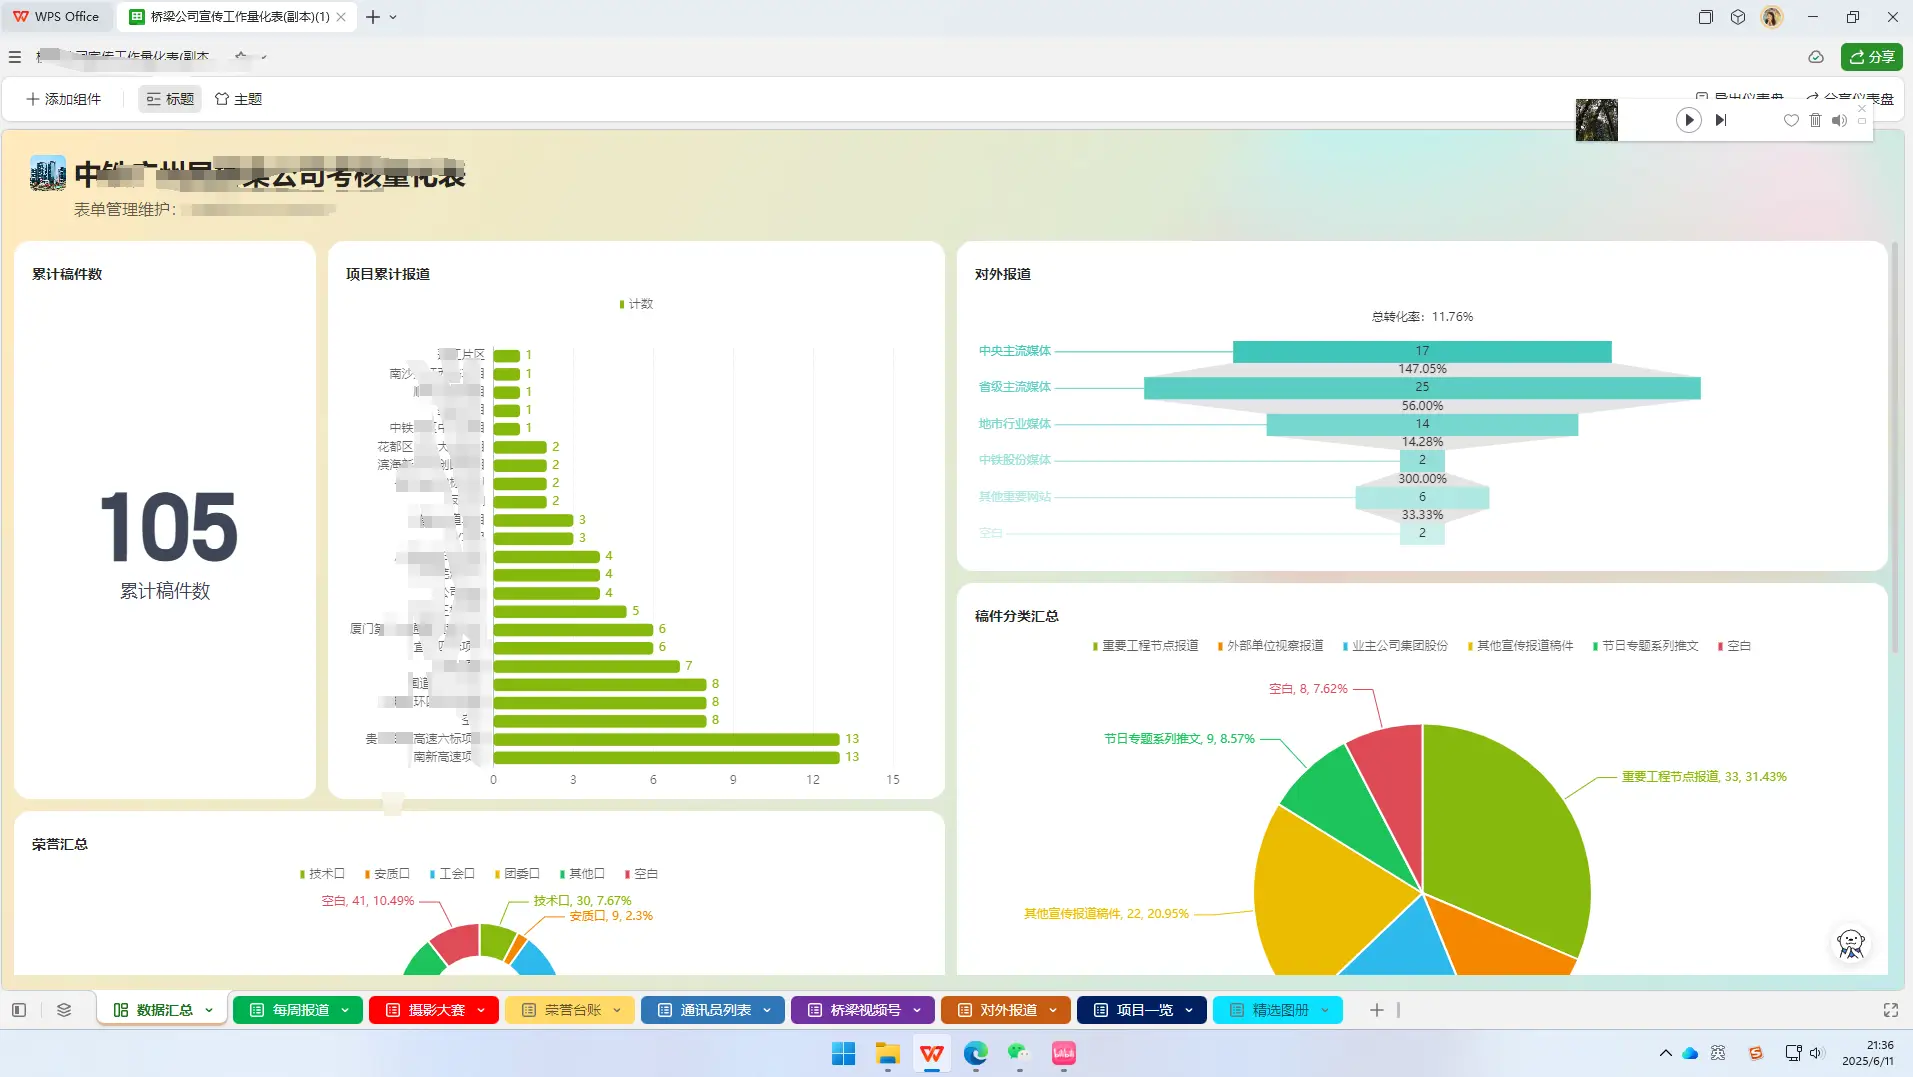Image resolution: width=1913 pixels, height=1077 pixels.
Task: Toggle 技术口 legend in 荣誉汇总
Action: point(322,874)
